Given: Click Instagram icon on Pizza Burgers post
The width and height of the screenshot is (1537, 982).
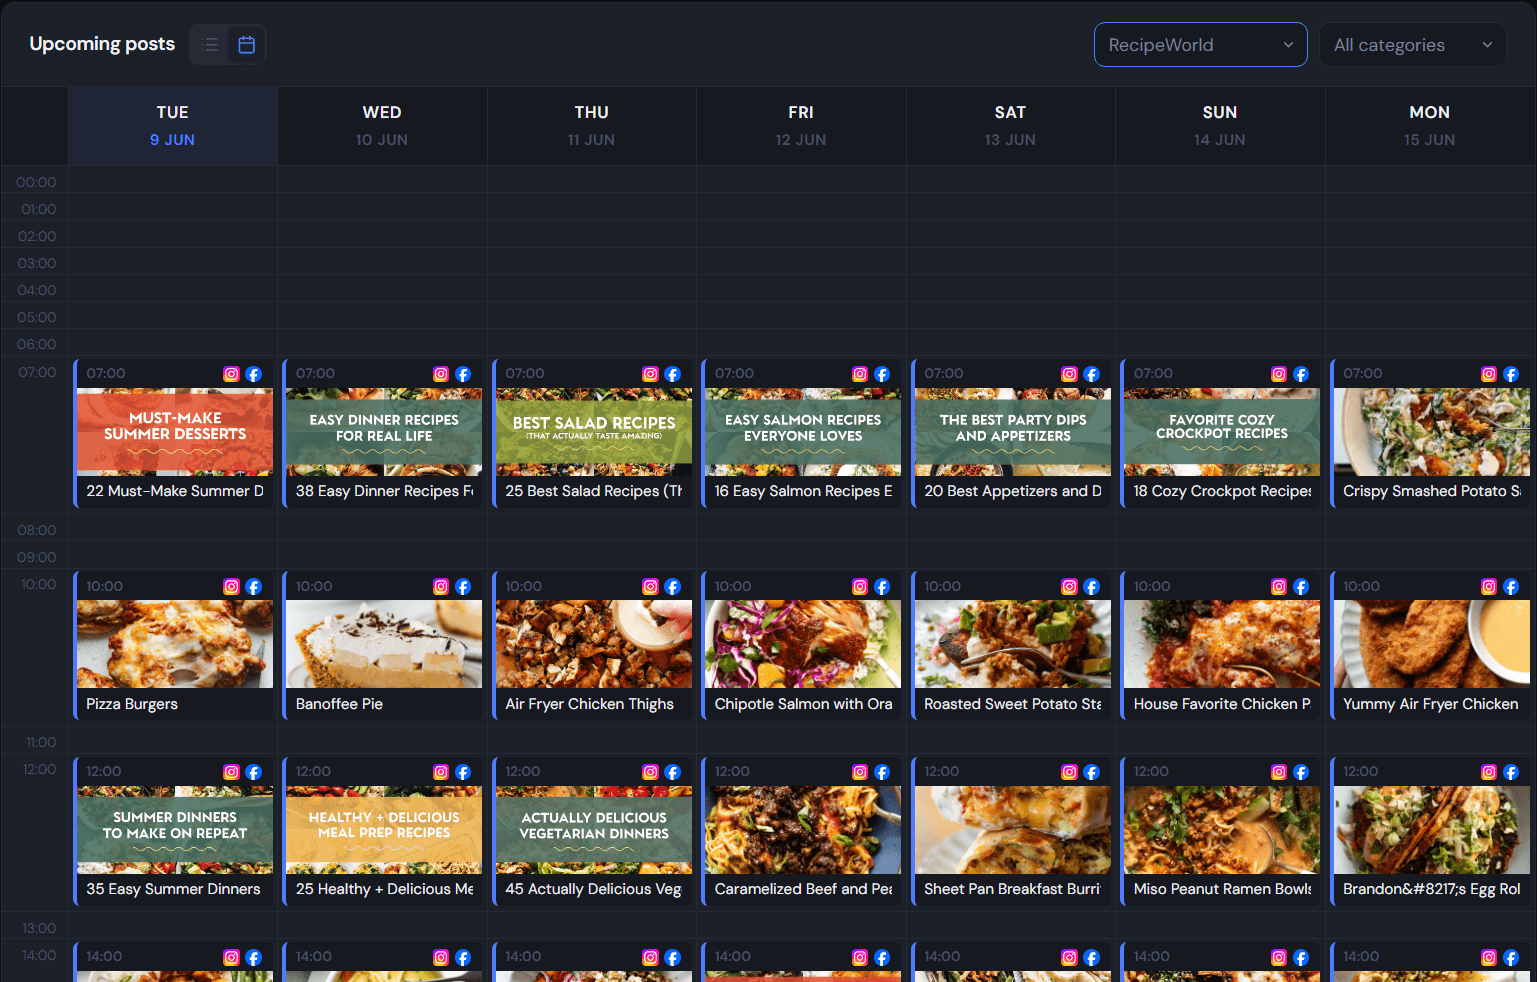Looking at the screenshot, I should click(x=231, y=587).
